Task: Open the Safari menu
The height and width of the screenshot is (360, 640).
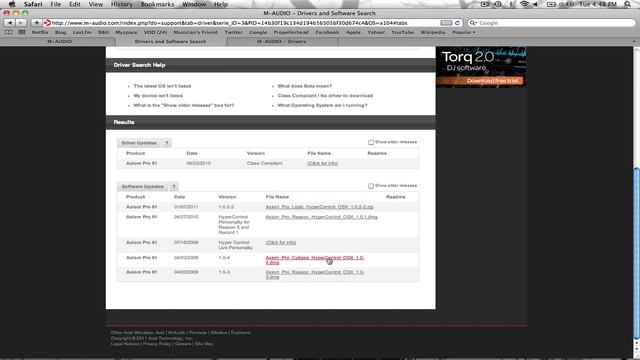Action: 33,4
